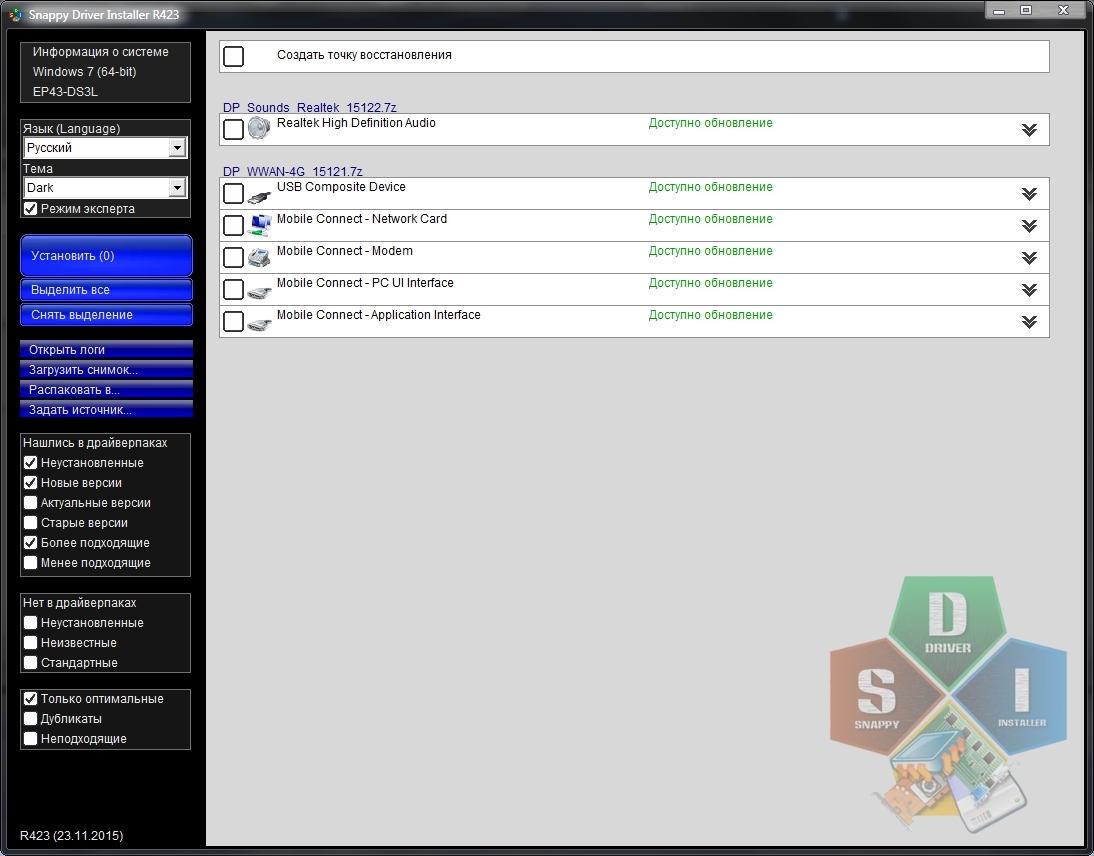The height and width of the screenshot is (856, 1094).
Task: Click Загрузить снимок... button
Action: click(x=106, y=370)
